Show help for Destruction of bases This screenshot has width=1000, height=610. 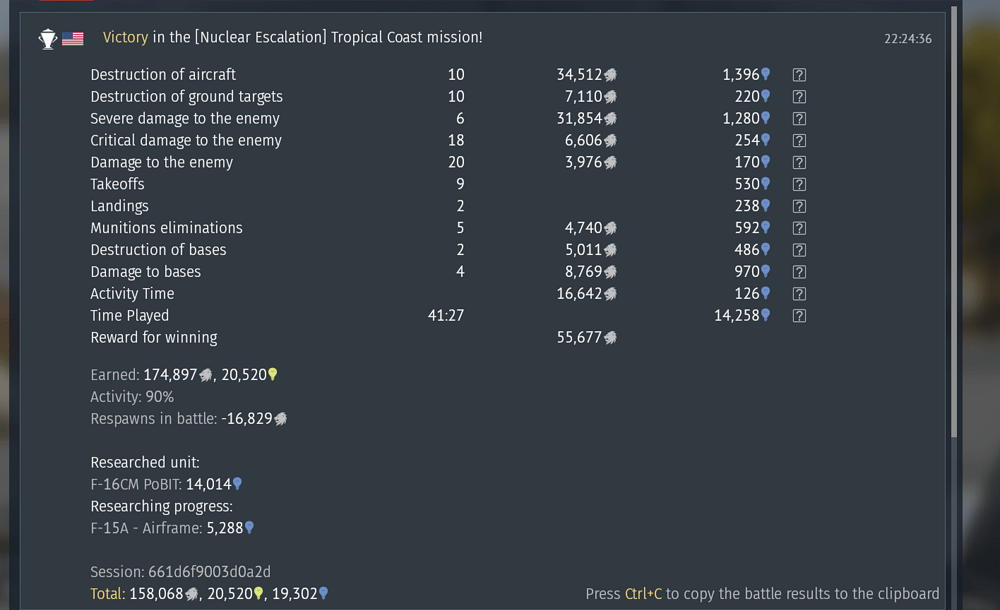(x=799, y=250)
